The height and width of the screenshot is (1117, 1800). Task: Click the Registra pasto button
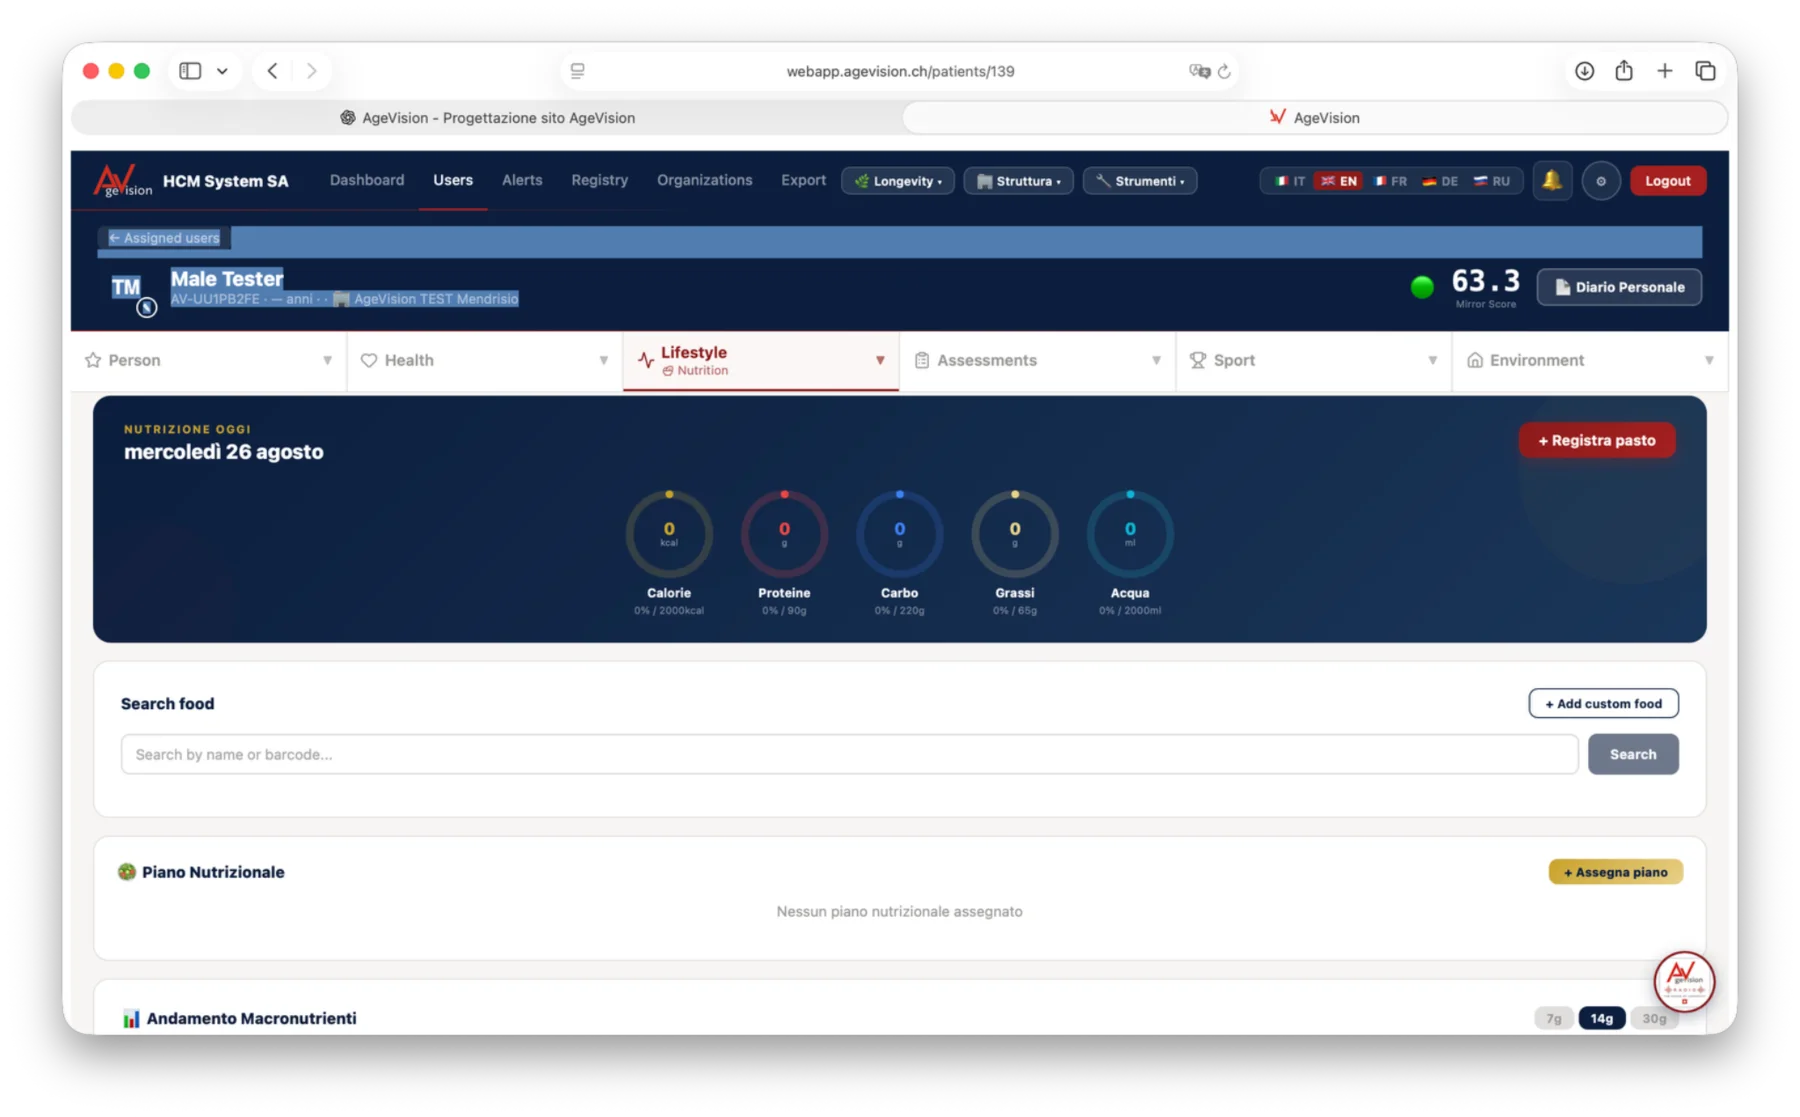pyautogui.click(x=1597, y=440)
